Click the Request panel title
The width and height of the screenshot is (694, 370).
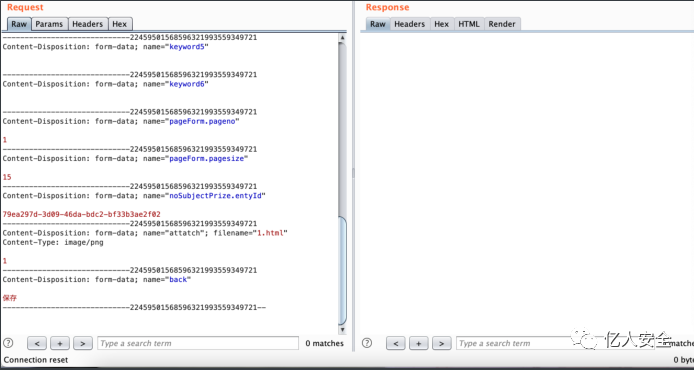(25, 7)
